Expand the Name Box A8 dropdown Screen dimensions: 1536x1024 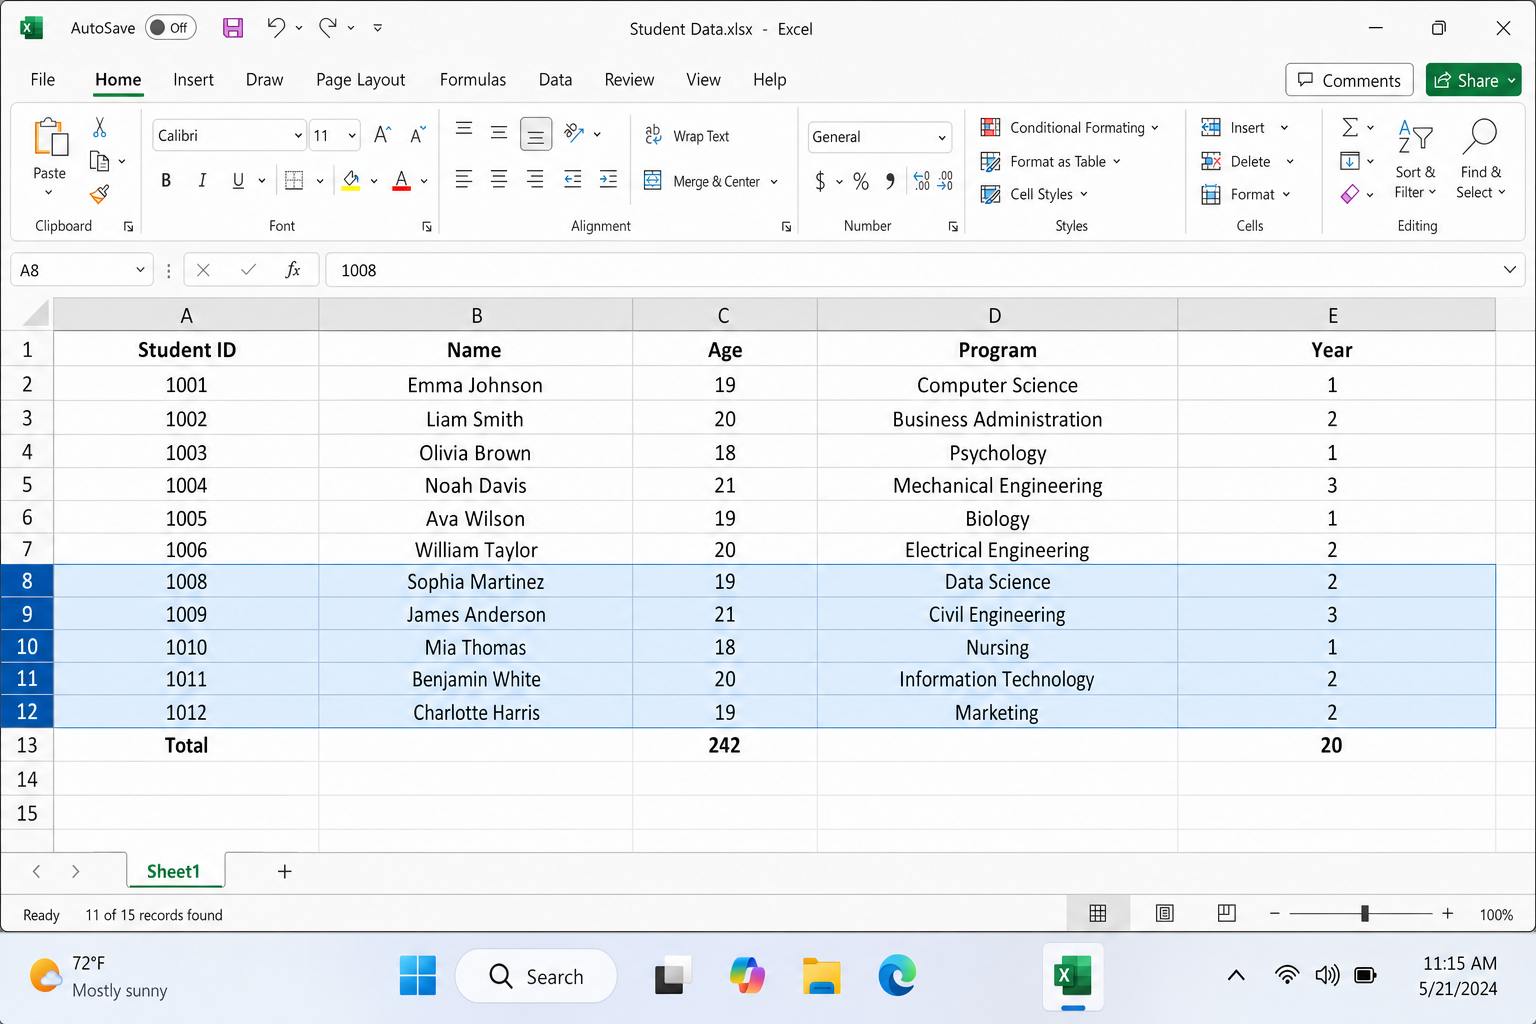140,270
